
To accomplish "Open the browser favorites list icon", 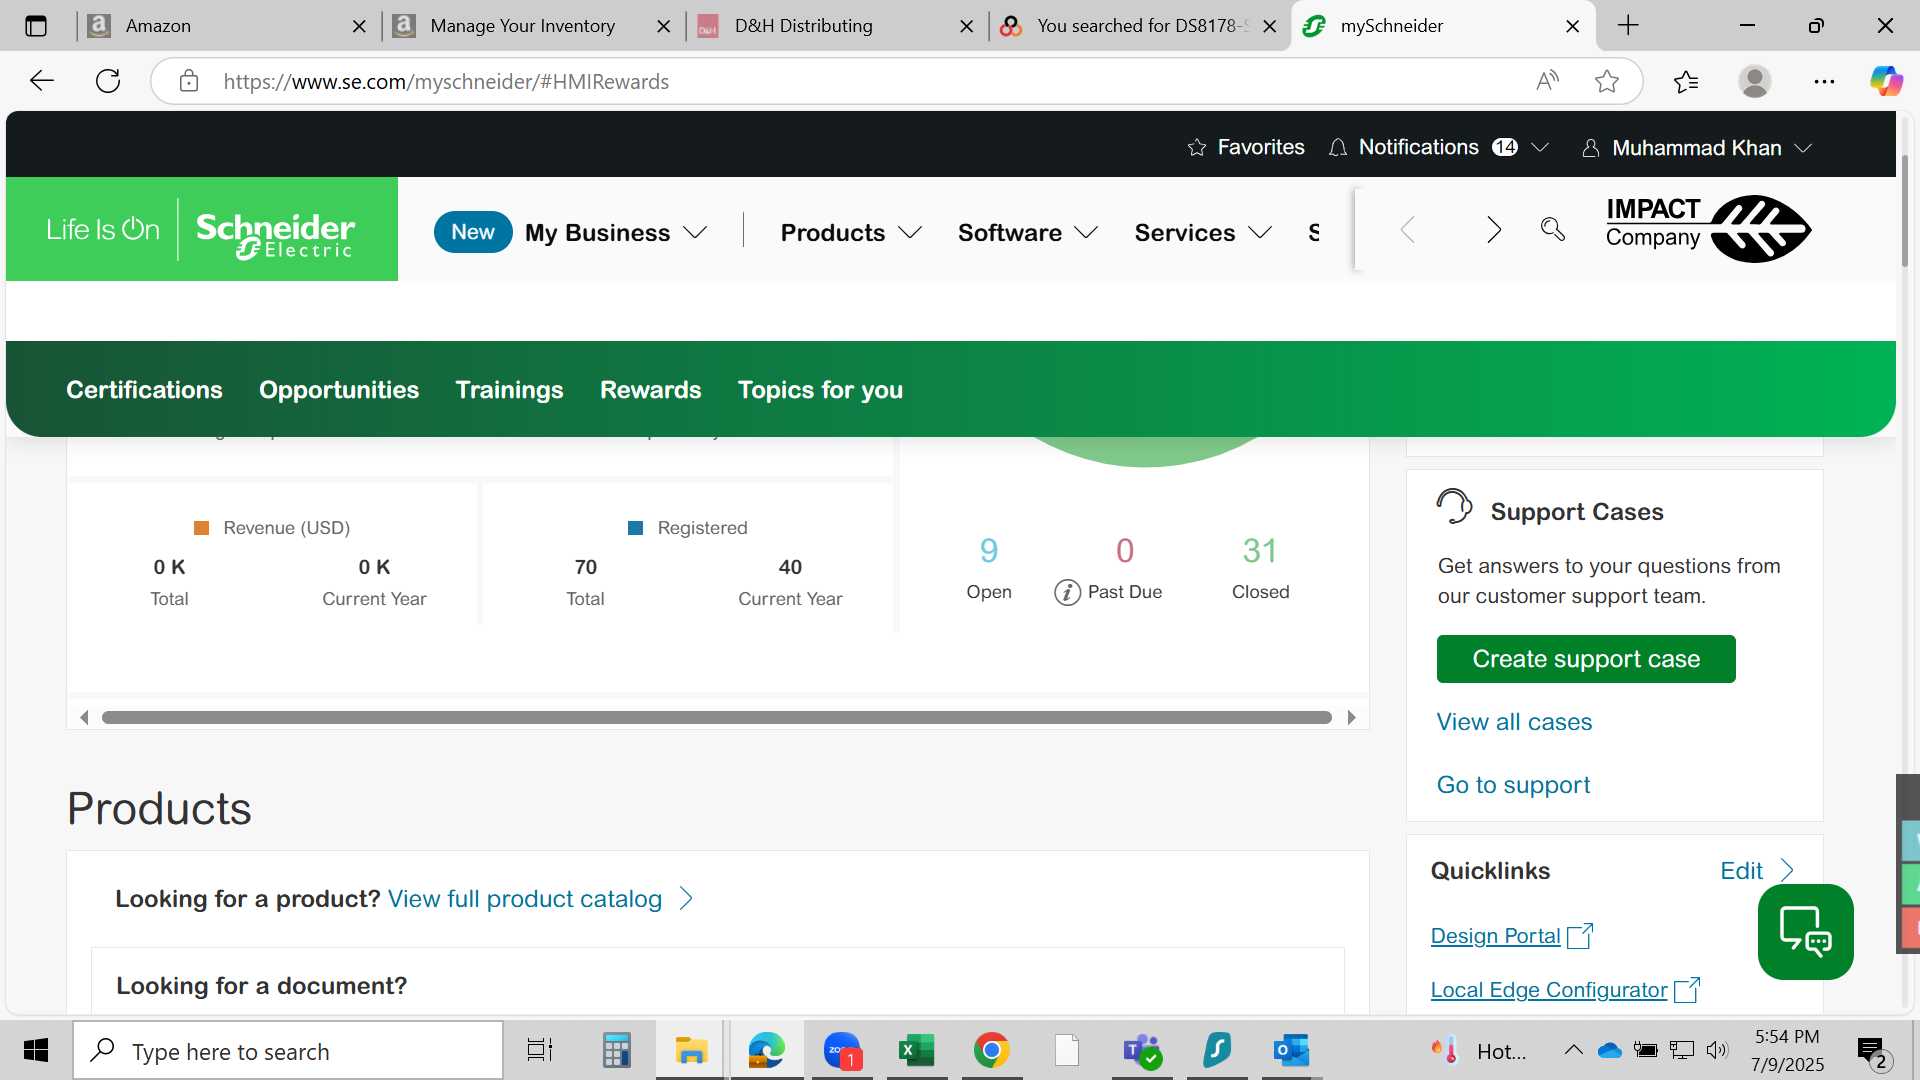I will tap(1686, 81).
